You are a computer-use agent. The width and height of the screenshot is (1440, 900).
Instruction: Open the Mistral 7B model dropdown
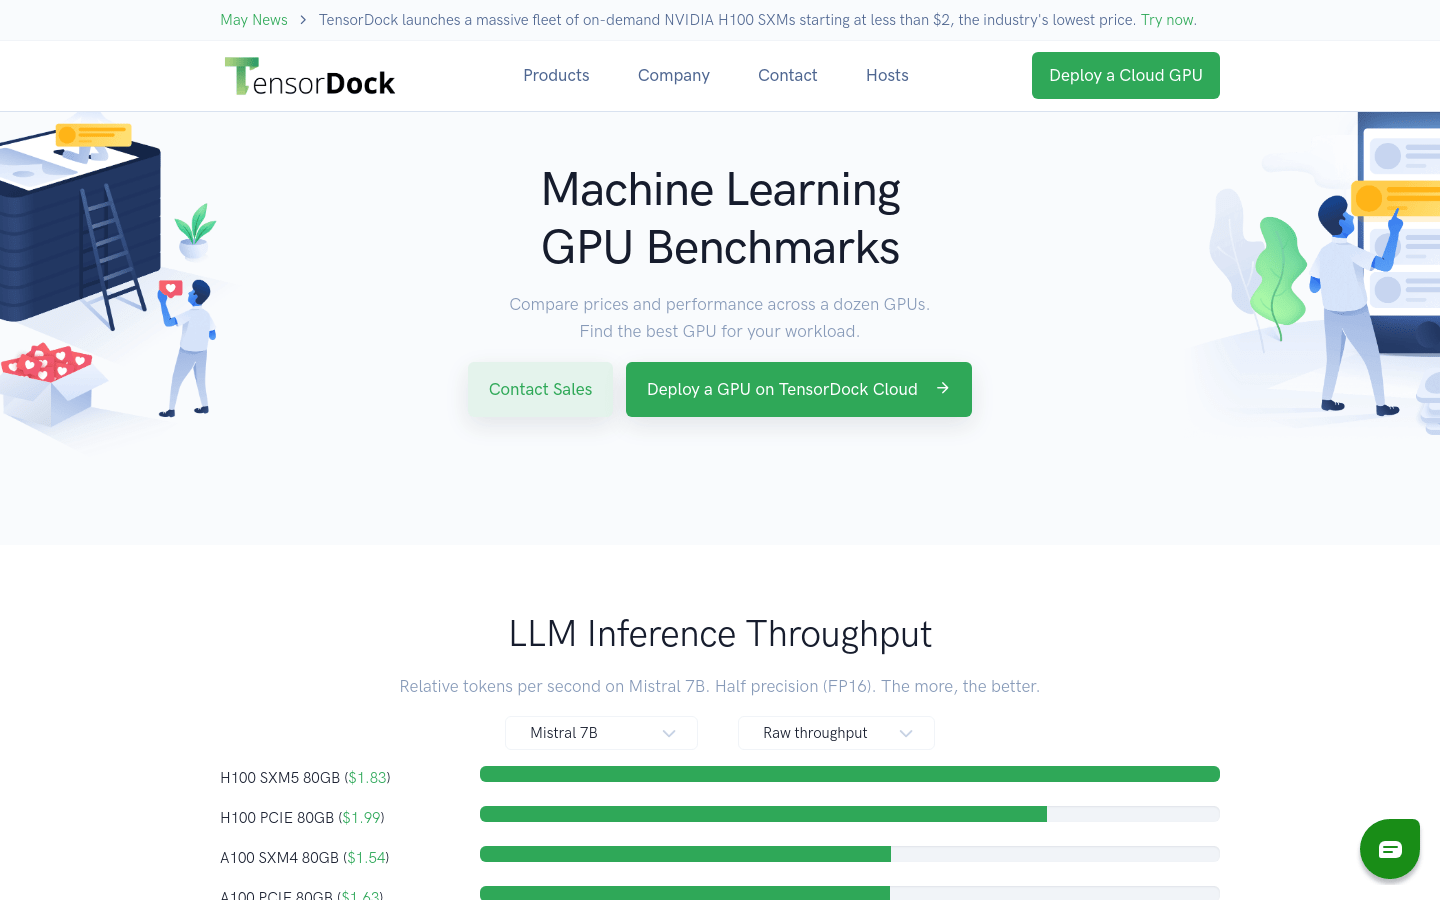pyautogui.click(x=601, y=733)
